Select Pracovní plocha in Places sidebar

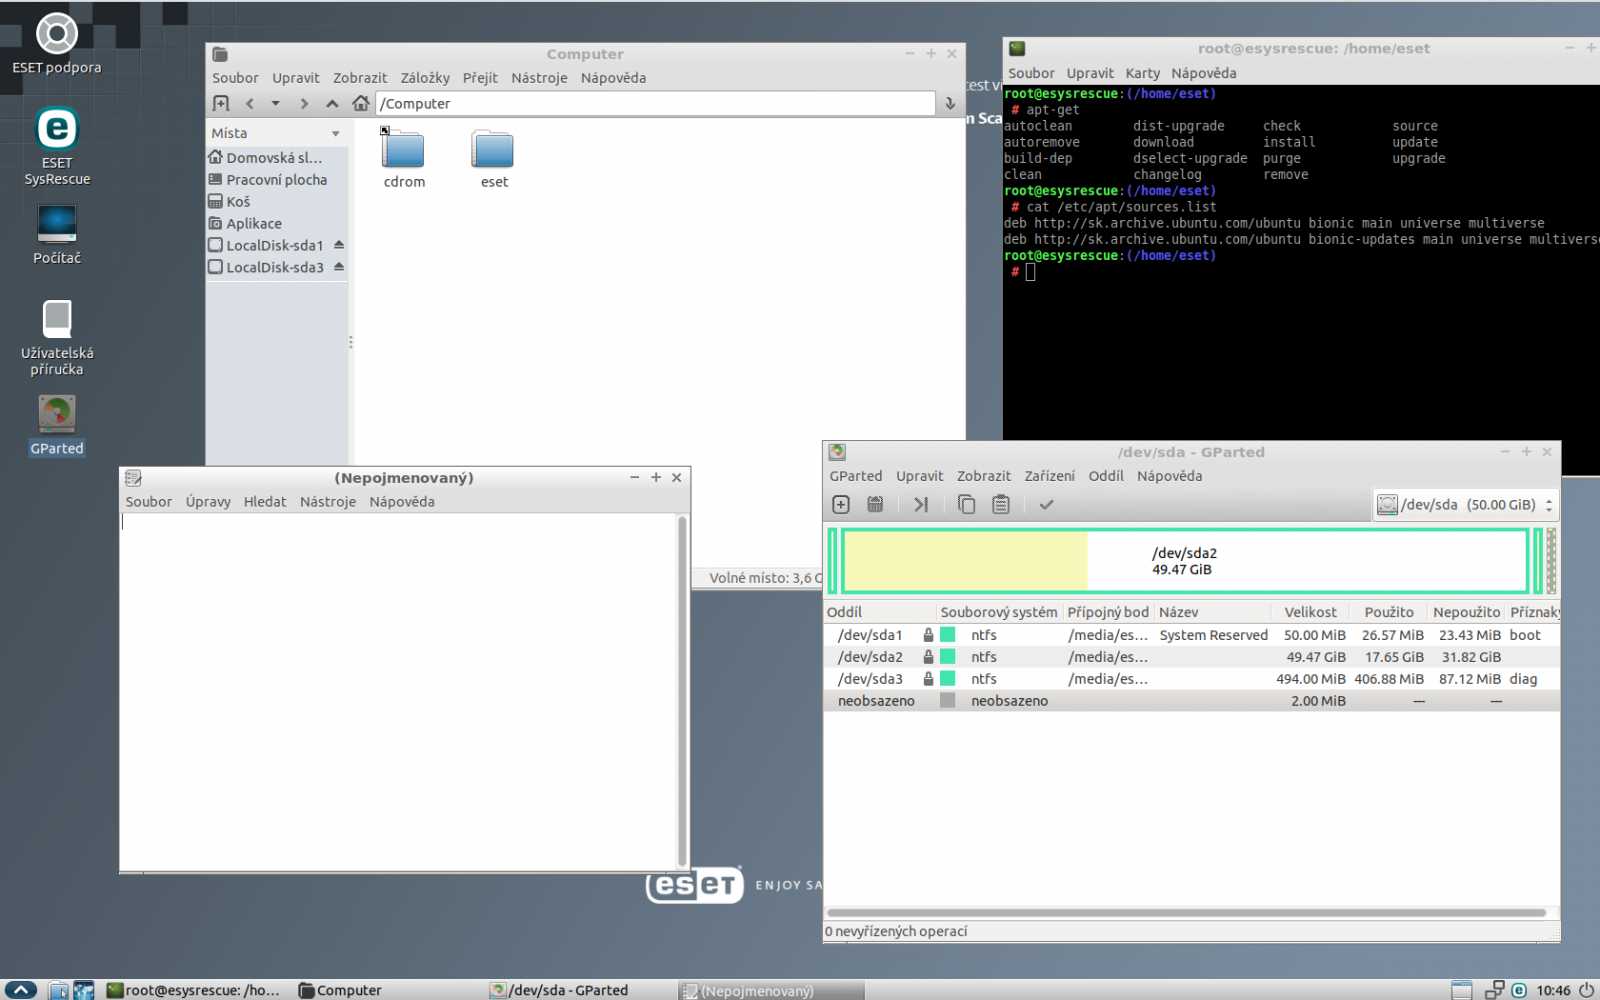pos(277,180)
